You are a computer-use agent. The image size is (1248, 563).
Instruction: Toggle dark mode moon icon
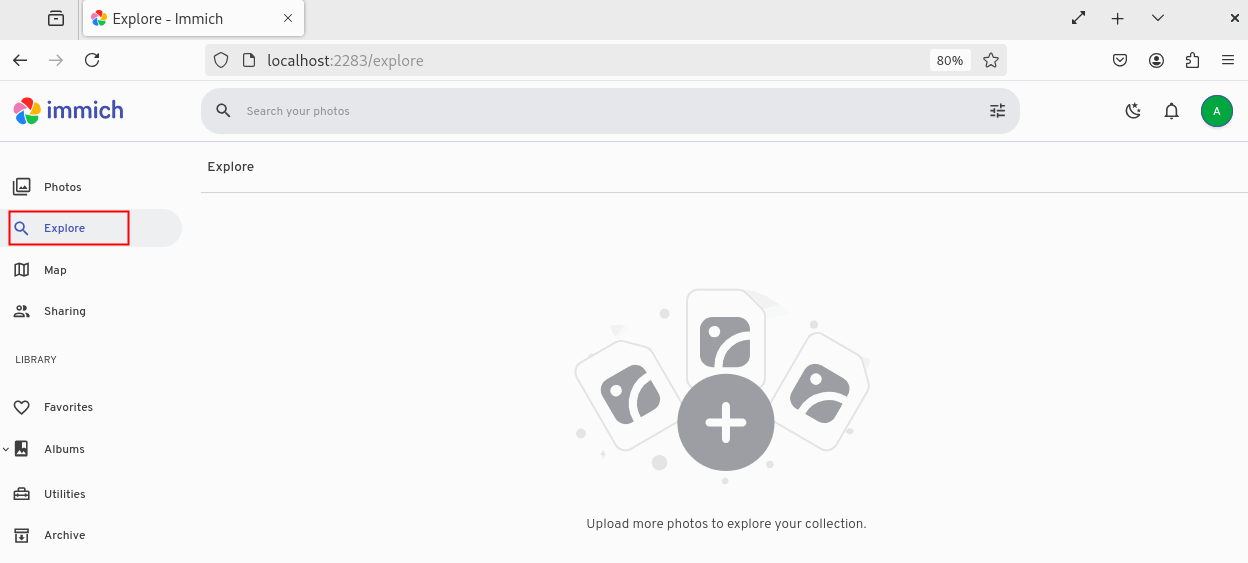1133,111
